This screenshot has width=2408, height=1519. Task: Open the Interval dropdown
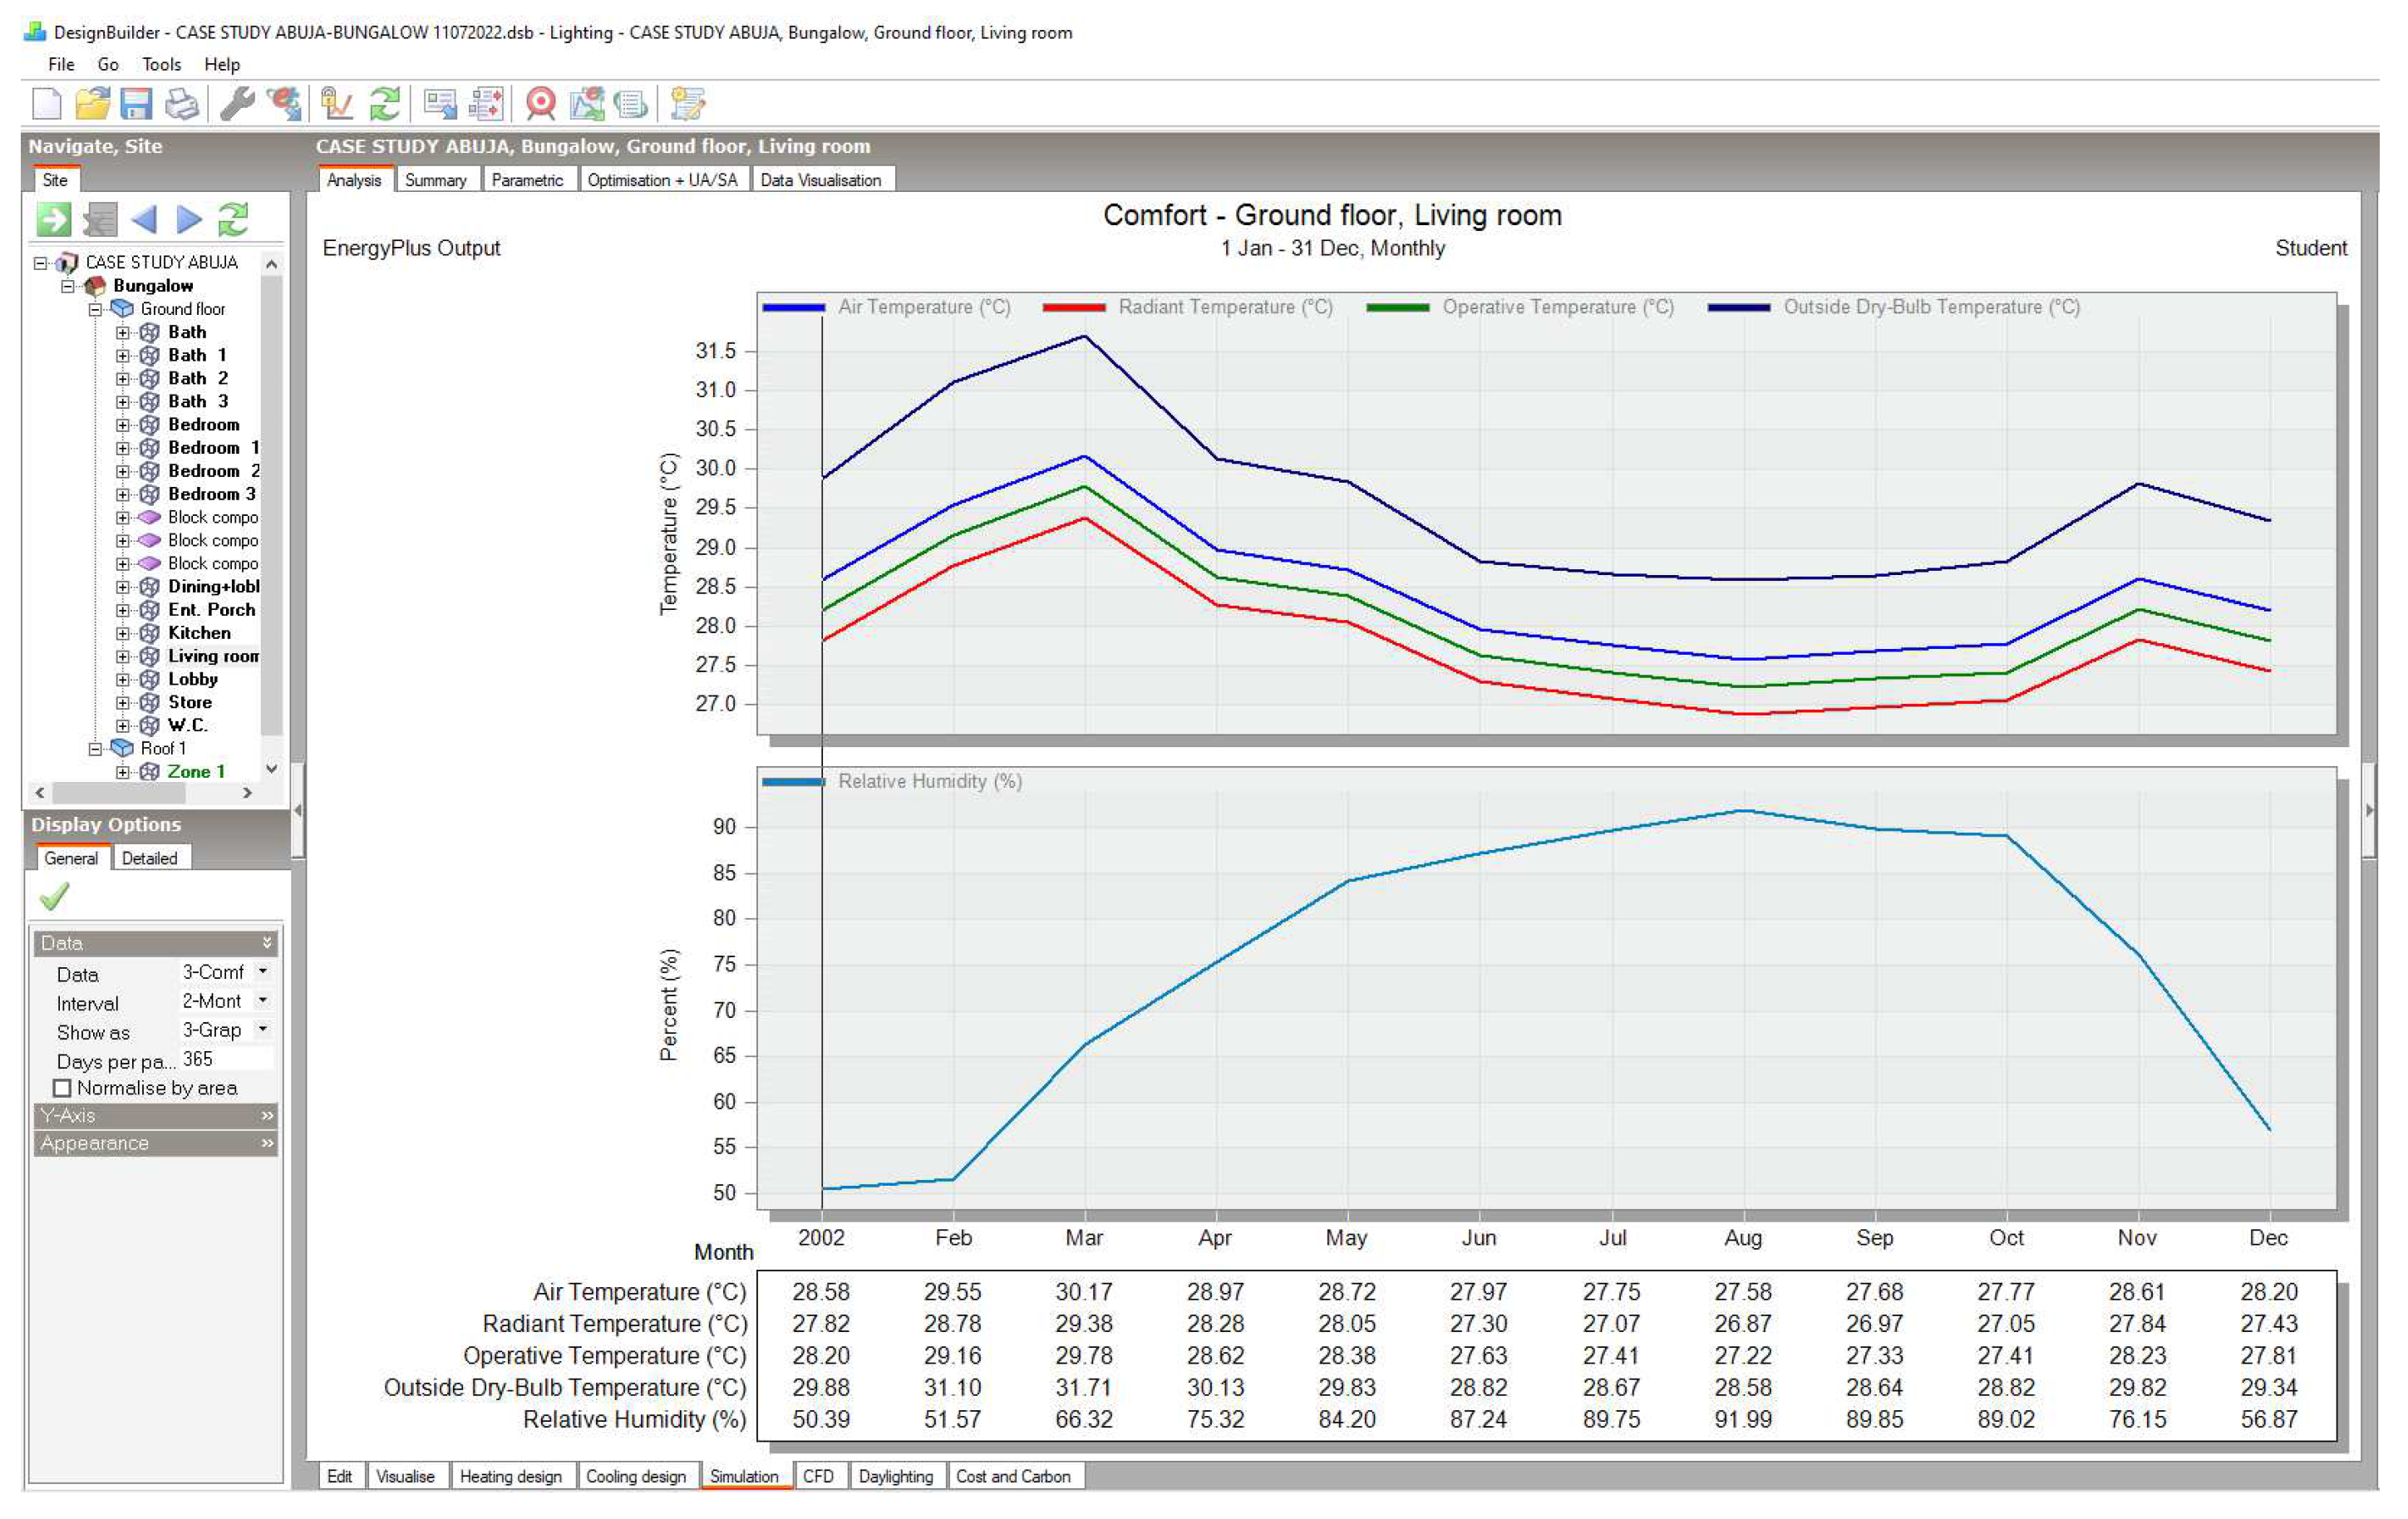coord(263,1001)
